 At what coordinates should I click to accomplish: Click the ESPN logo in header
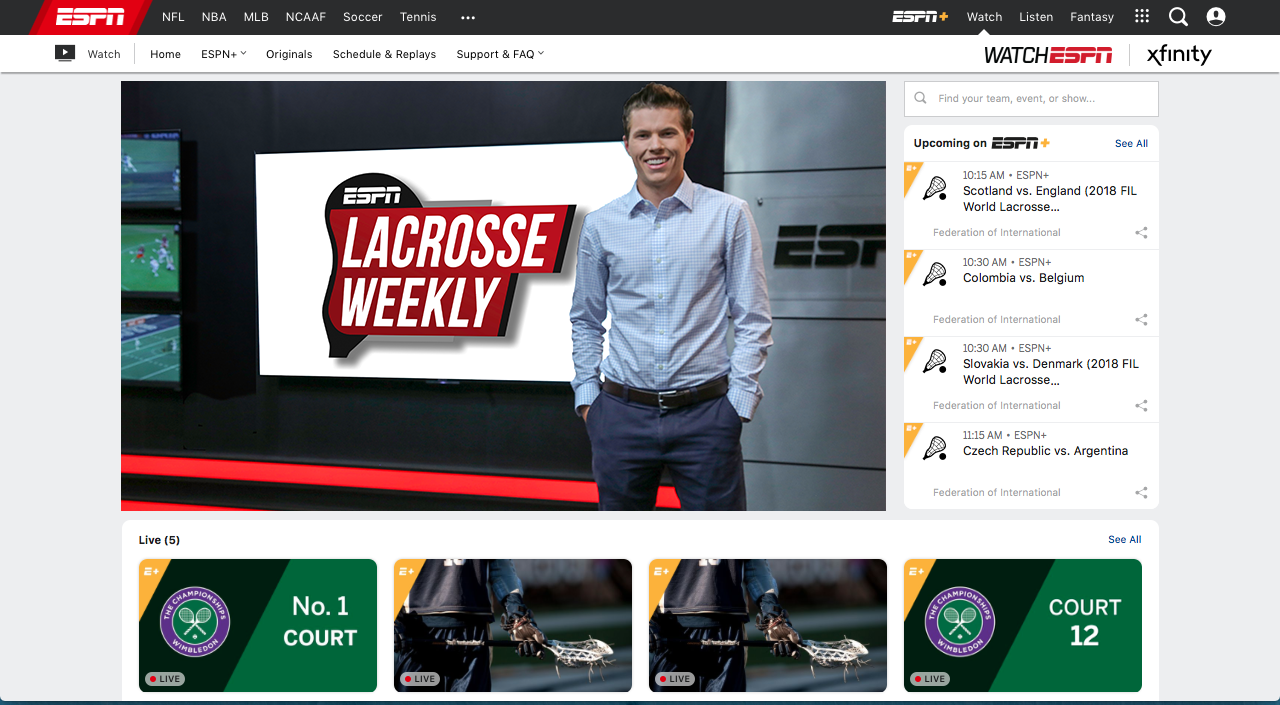point(90,17)
